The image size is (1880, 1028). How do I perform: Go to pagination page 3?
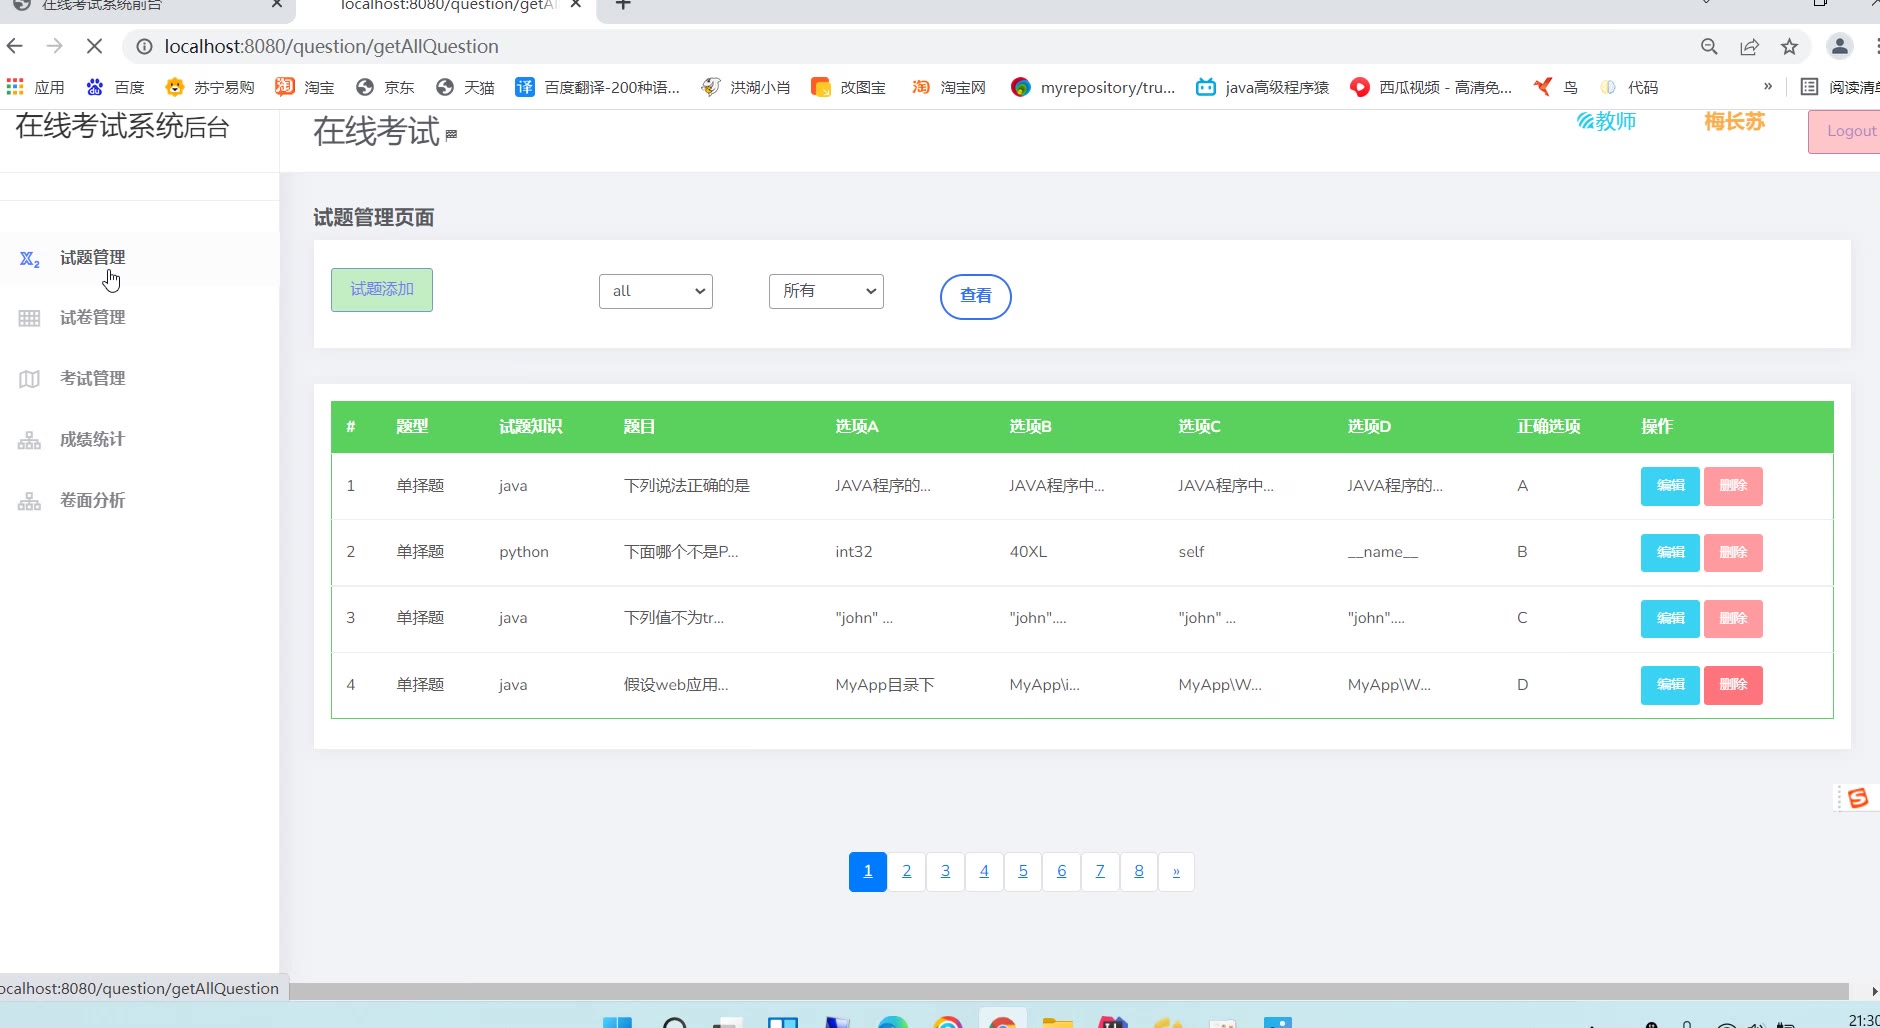coord(945,872)
